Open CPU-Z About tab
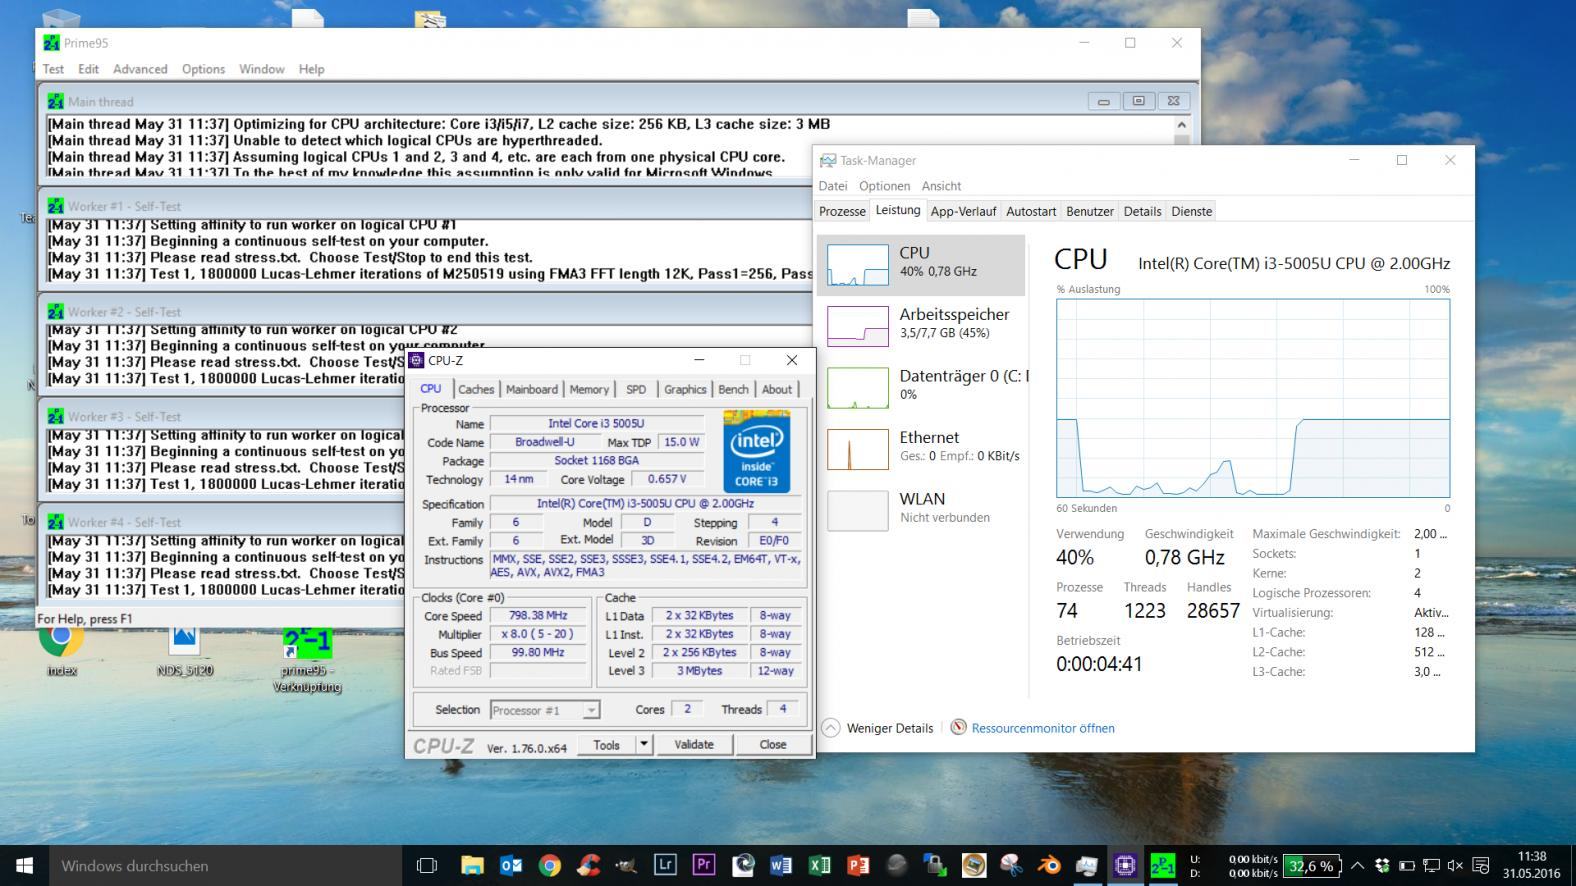 click(777, 389)
